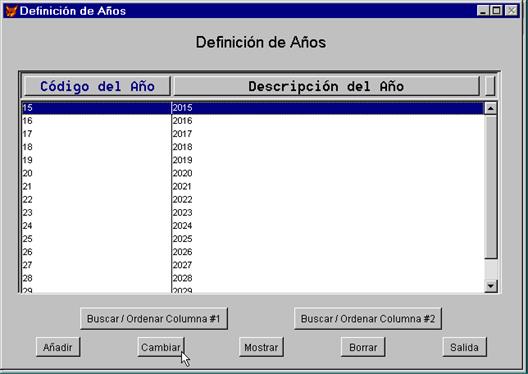
Task: Click the 2021 description cell
Action: click(328, 186)
